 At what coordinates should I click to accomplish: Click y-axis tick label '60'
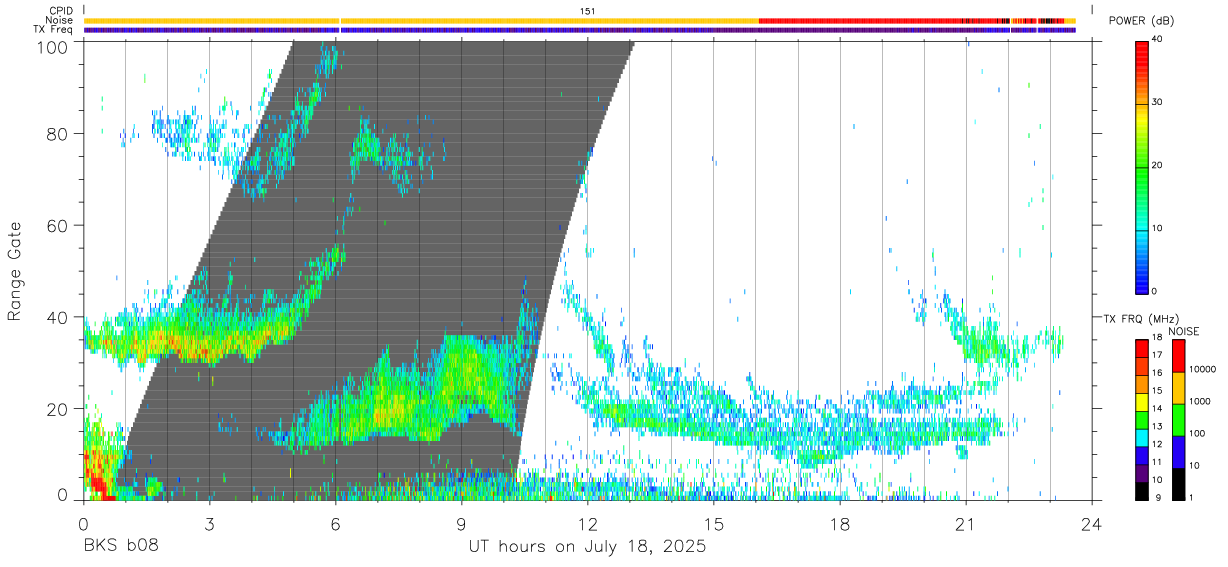pyautogui.click(x=59, y=225)
